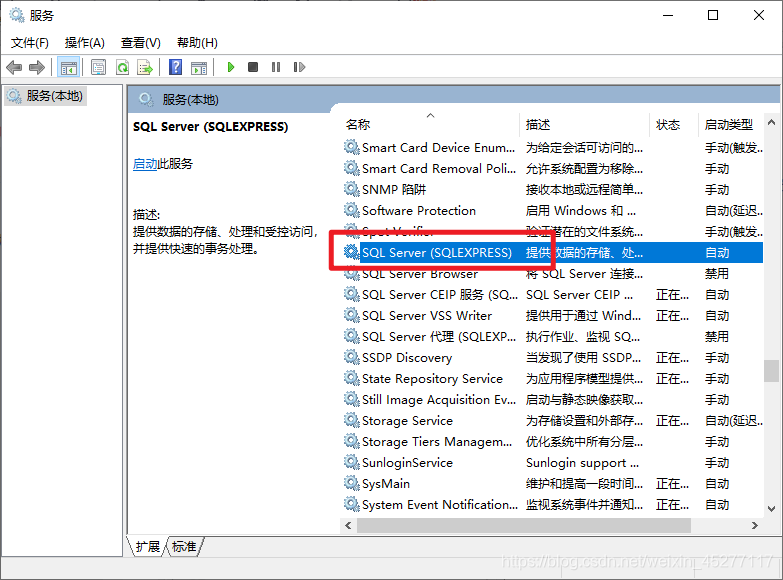This screenshot has height=580, width=783.
Task: Select the Storage Tiers Managem... row
Action: 553,442
